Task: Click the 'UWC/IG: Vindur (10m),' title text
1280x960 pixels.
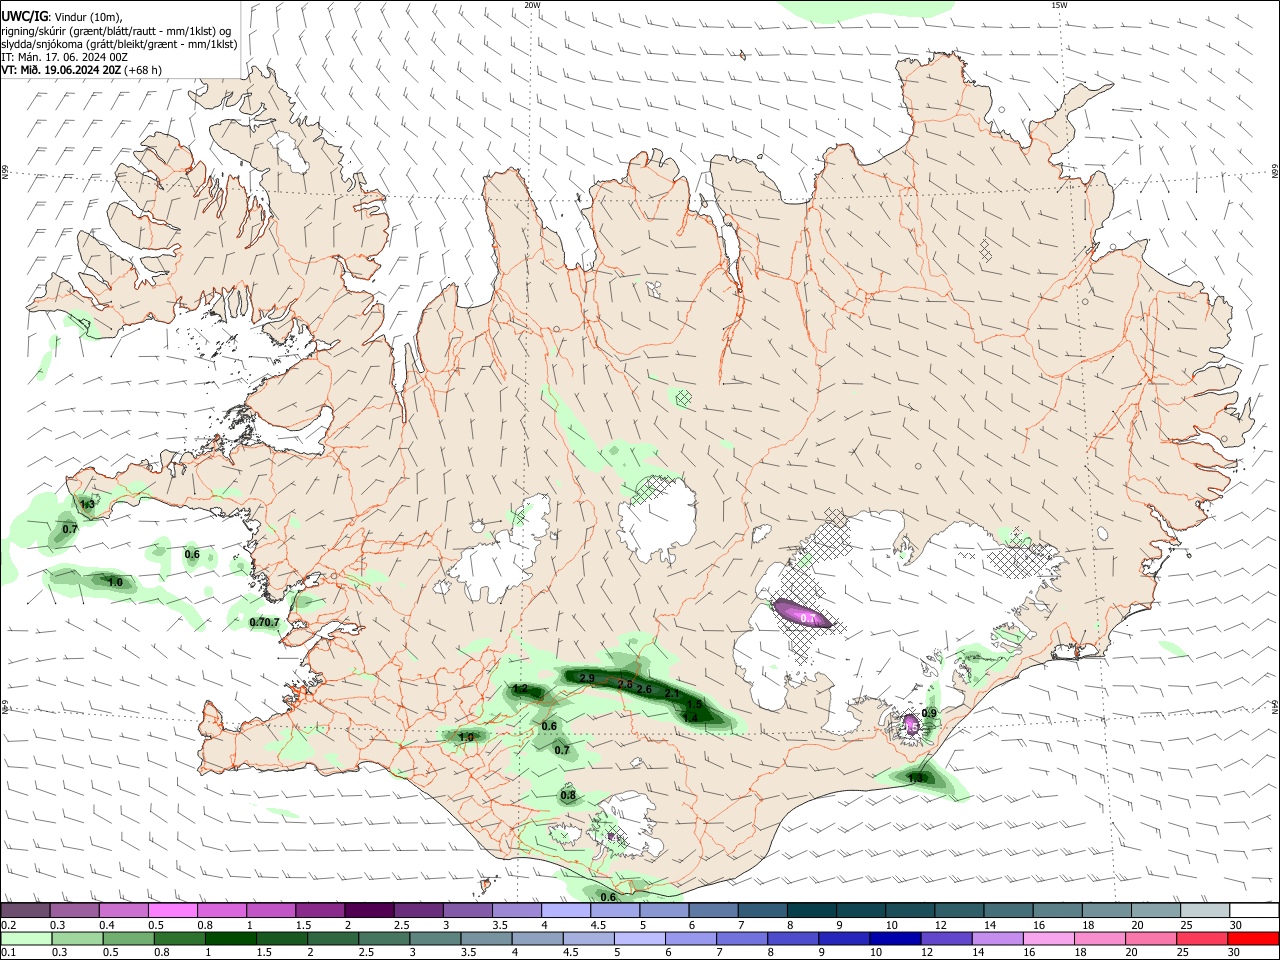Action: [60, 16]
